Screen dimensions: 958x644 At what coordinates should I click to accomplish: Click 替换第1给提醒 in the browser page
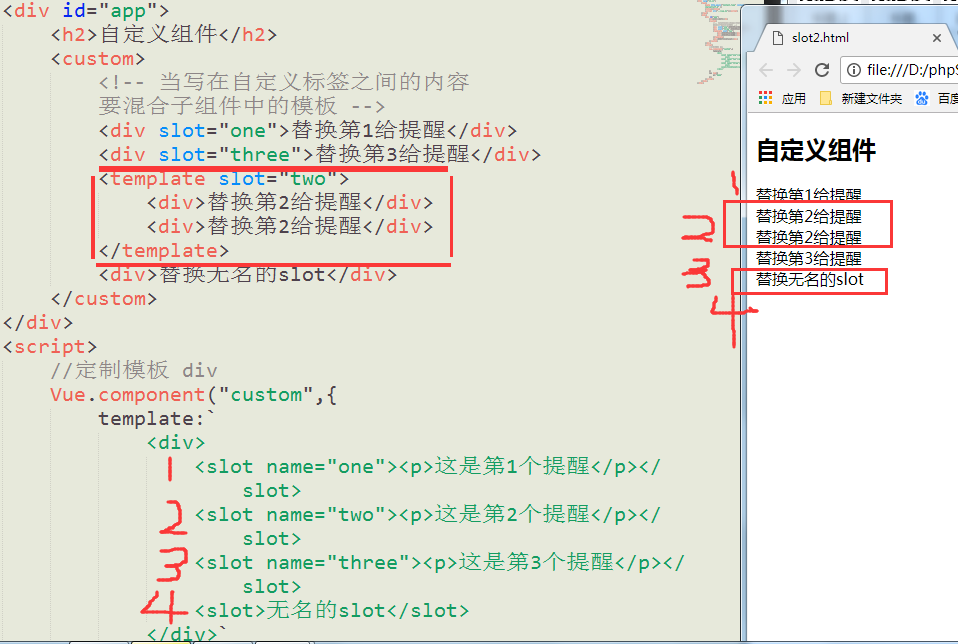pyautogui.click(x=808, y=194)
